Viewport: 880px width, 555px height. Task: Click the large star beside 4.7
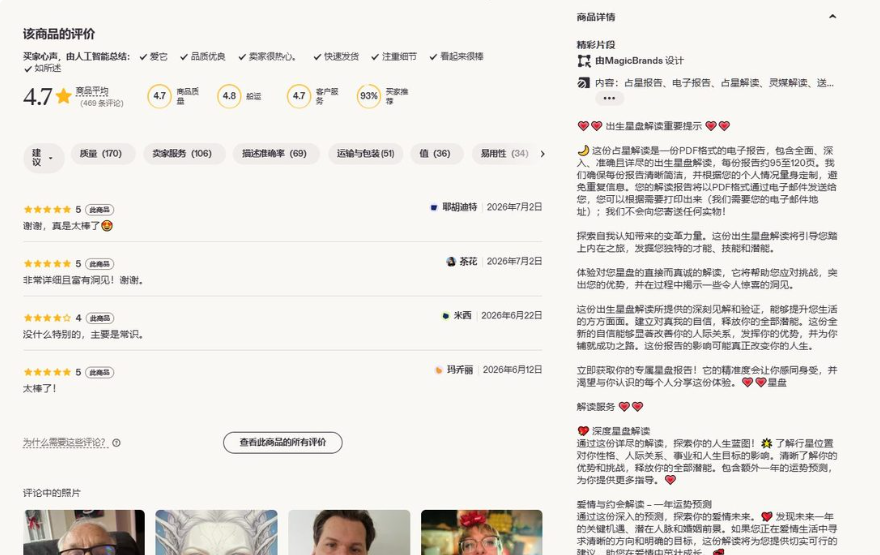tap(64, 96)
